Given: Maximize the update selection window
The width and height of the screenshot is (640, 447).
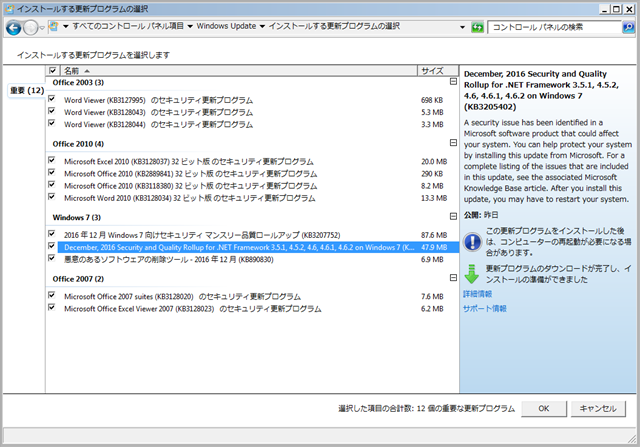Looking at the screenshot, I should [x=617, y=9].
